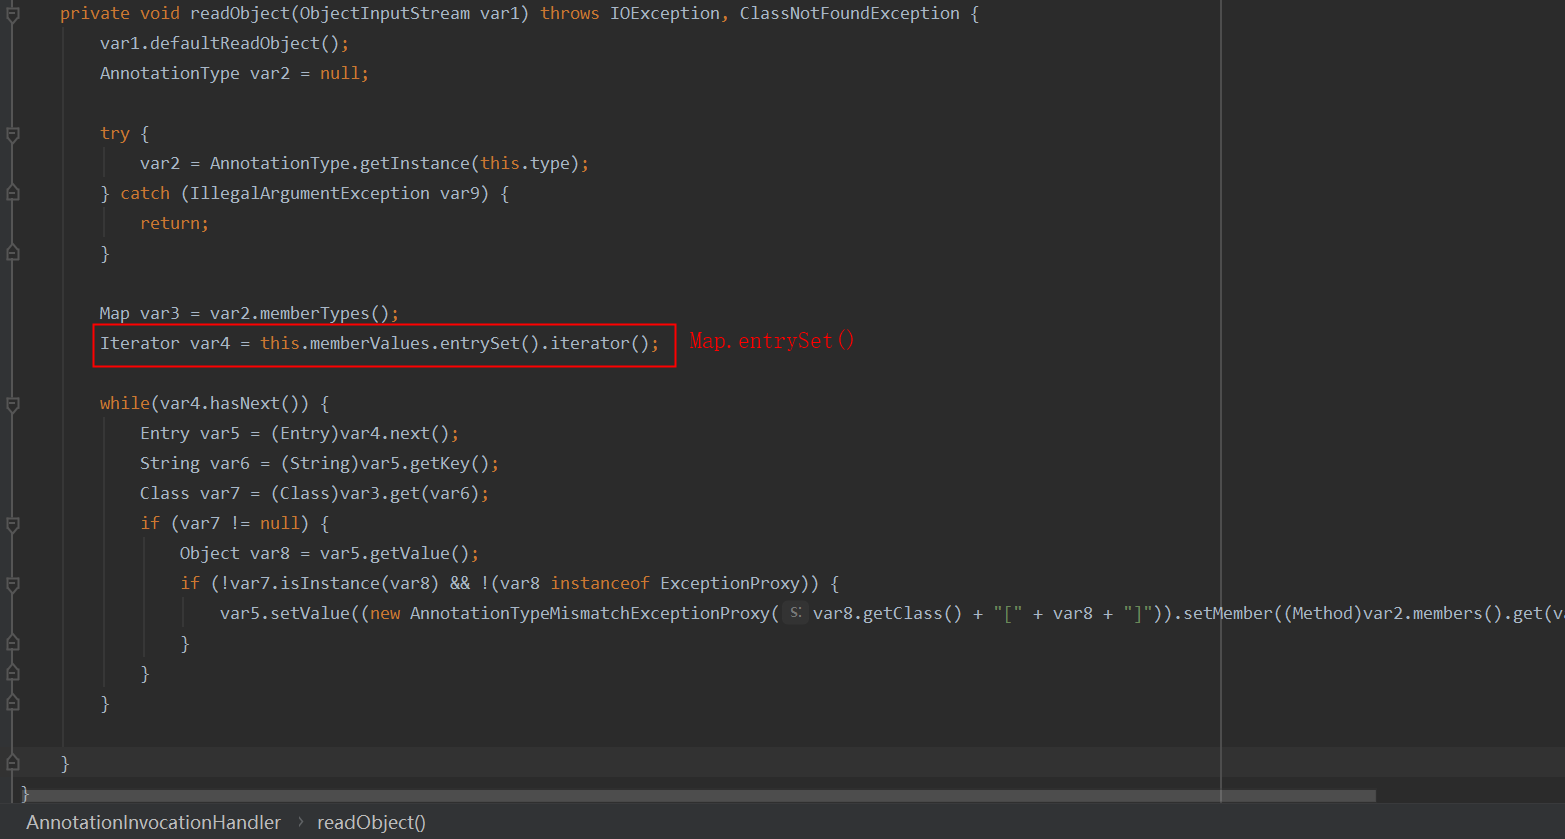Click the 'return;' statement
This screenshot has width=1565, height=839.
[x=175, y=223]
